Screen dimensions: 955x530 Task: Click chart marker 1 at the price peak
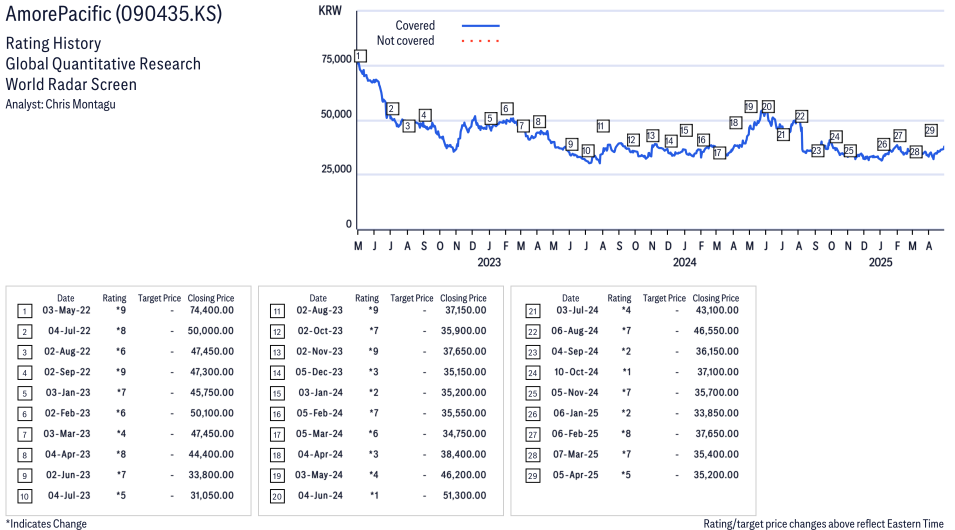coord(360,56)
